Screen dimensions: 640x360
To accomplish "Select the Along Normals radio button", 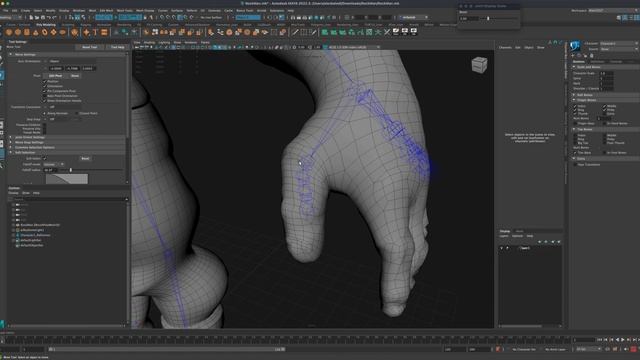I will coord(44,113).
